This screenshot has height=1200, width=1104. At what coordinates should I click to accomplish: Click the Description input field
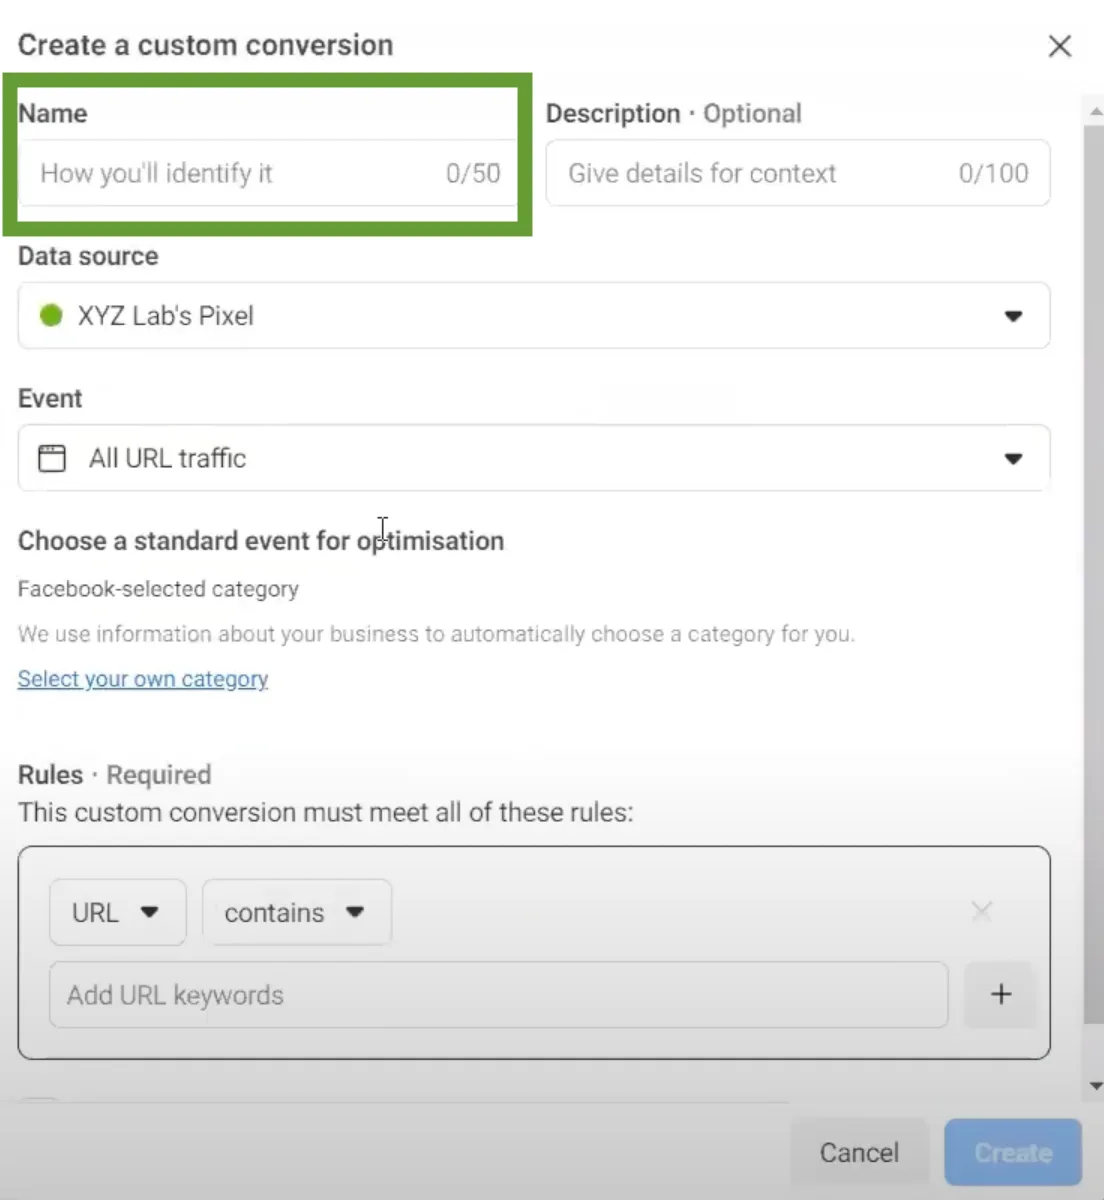[798, 173]
